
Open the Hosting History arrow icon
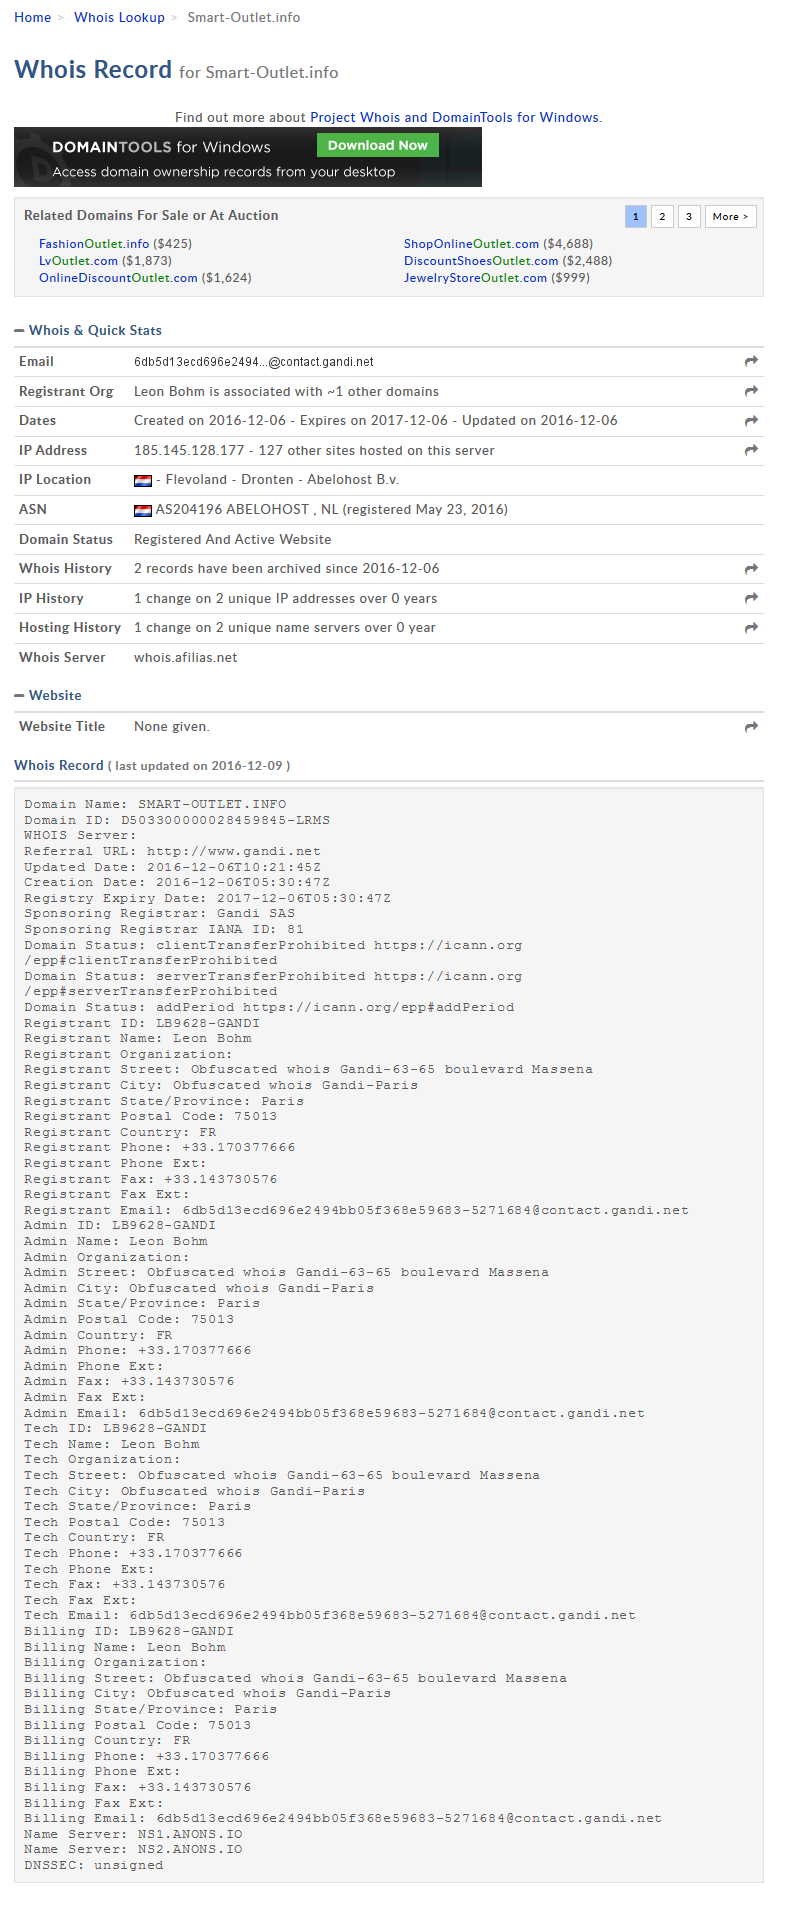[x=751, y=628]
